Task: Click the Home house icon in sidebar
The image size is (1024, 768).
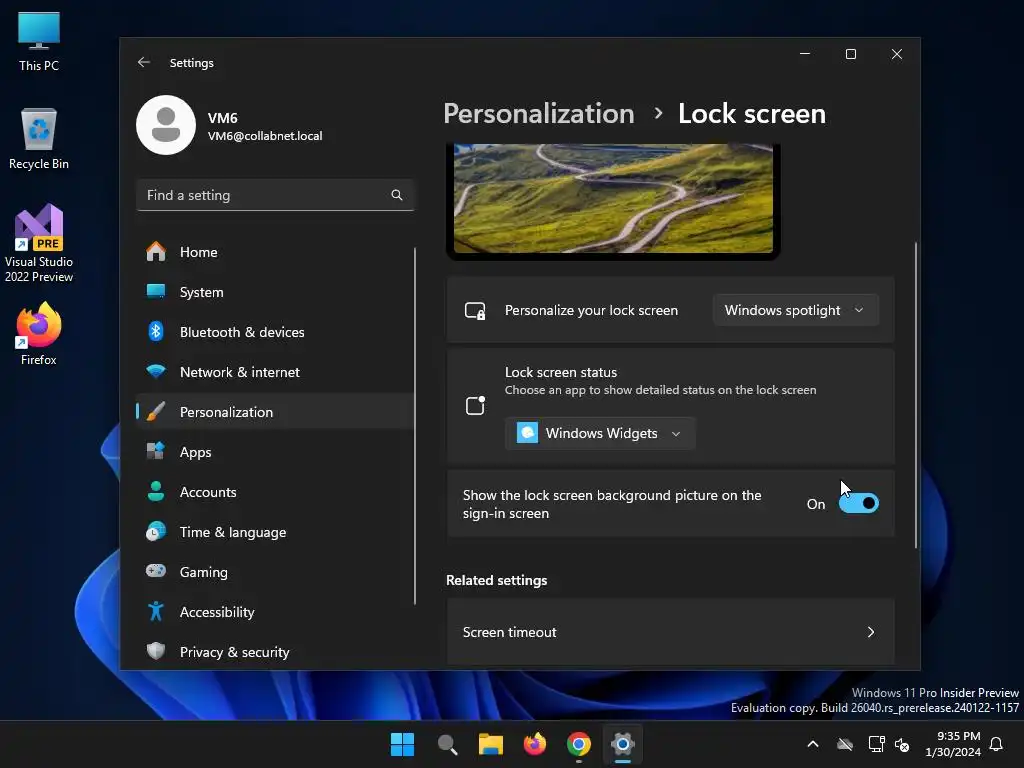Action: (155, 251)
